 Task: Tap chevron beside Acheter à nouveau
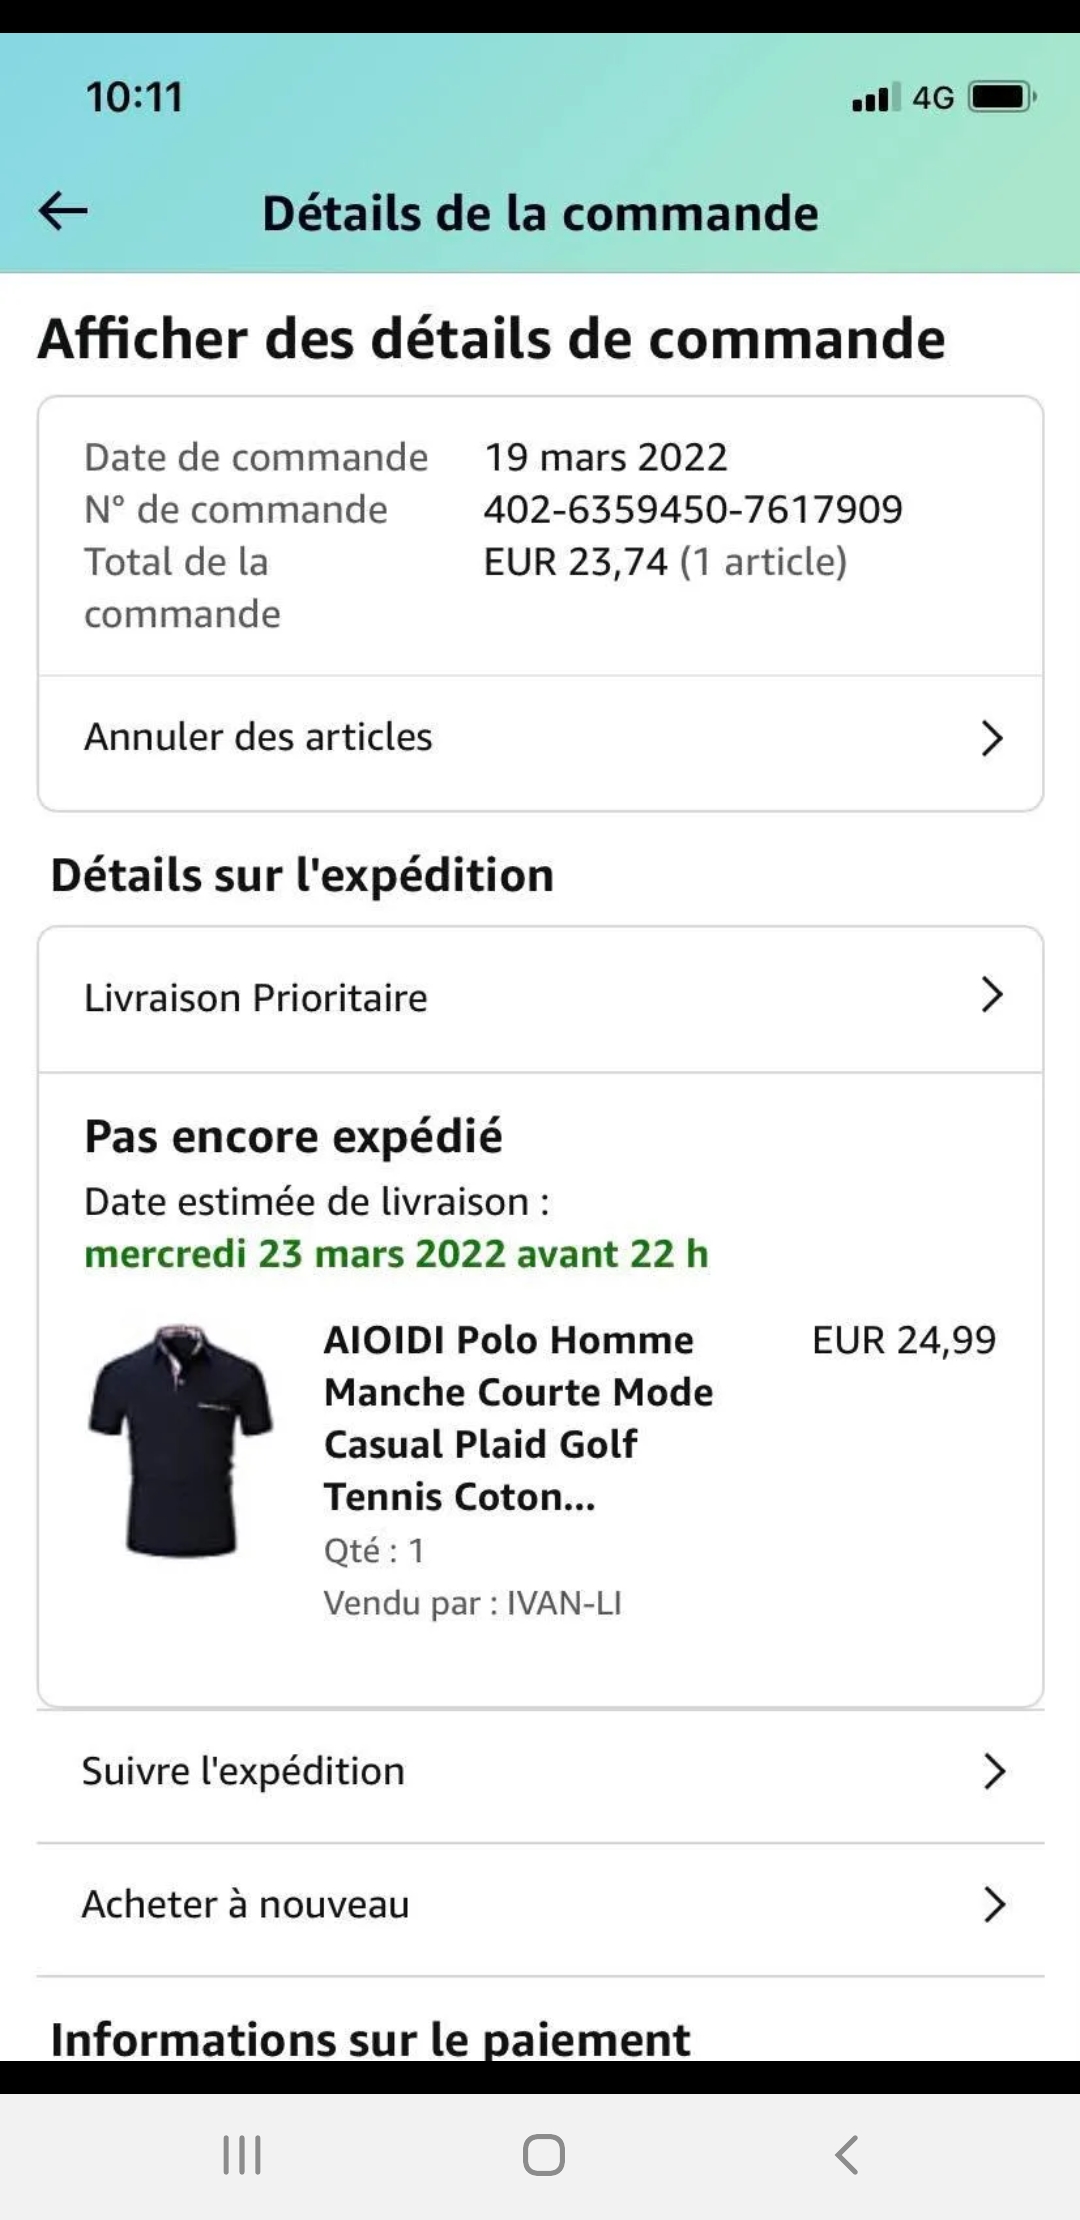click(993, 1905)
